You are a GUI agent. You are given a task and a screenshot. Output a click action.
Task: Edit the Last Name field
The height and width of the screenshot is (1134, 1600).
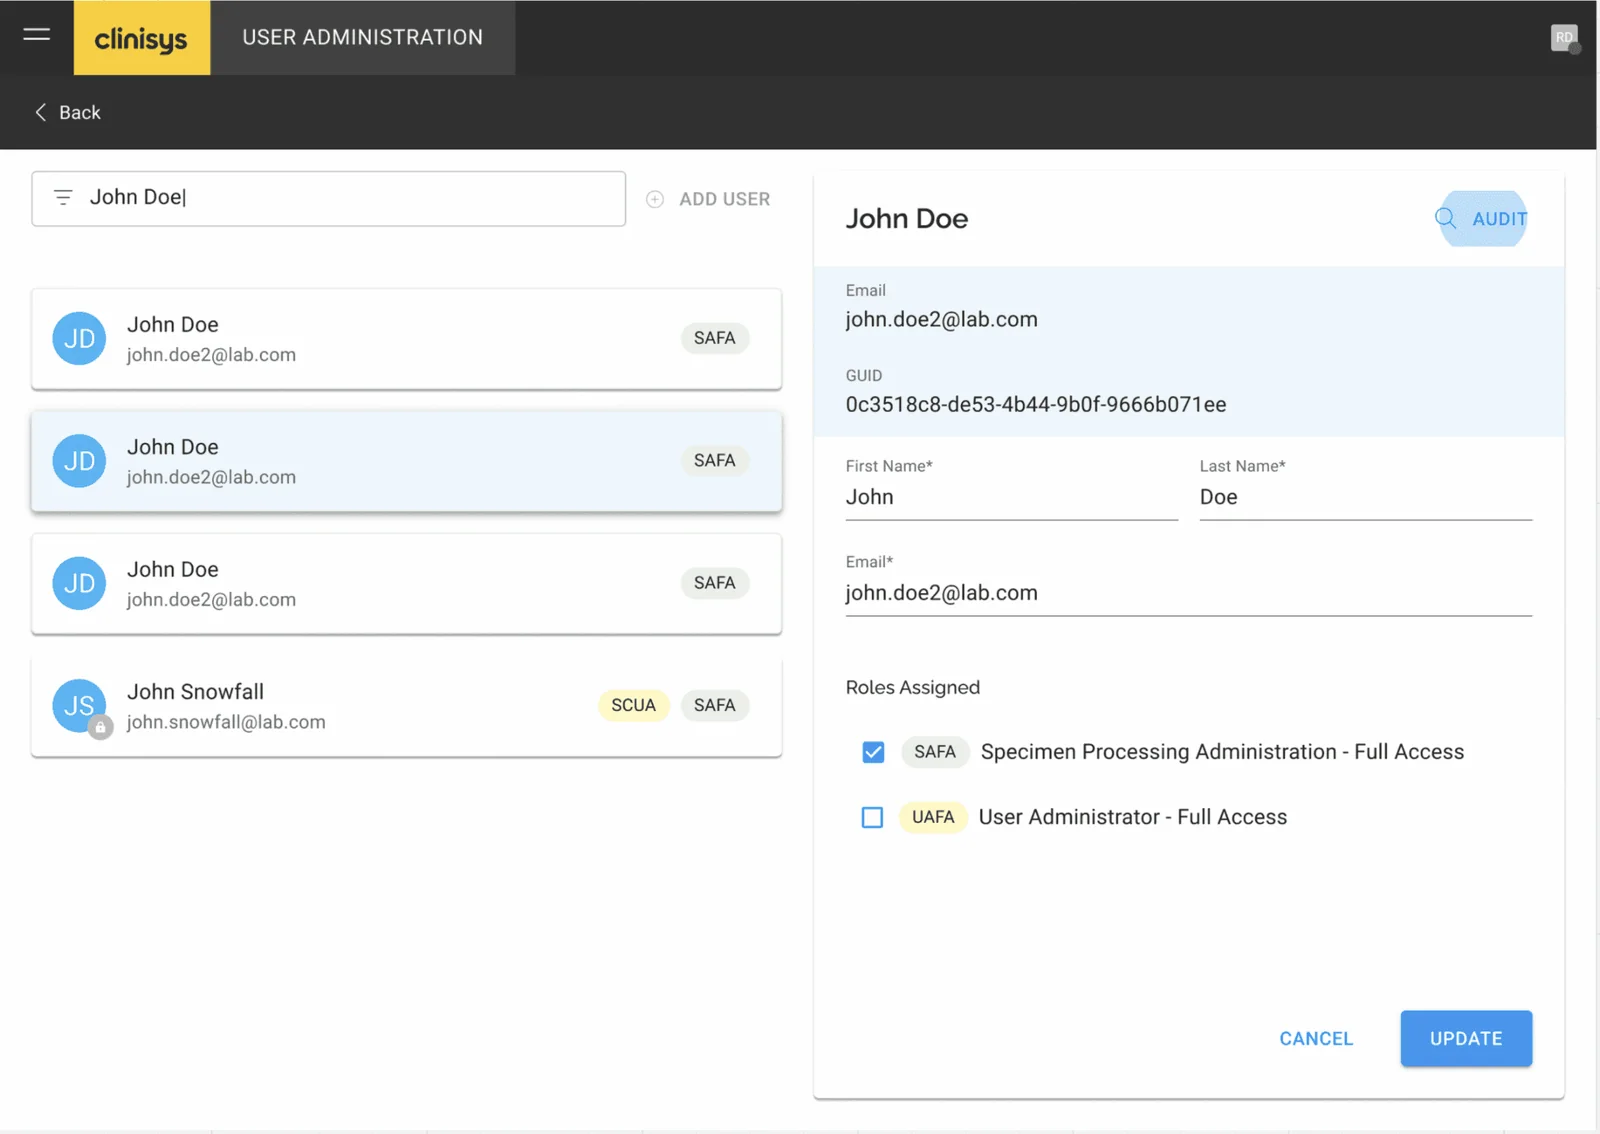[1365, 497]
